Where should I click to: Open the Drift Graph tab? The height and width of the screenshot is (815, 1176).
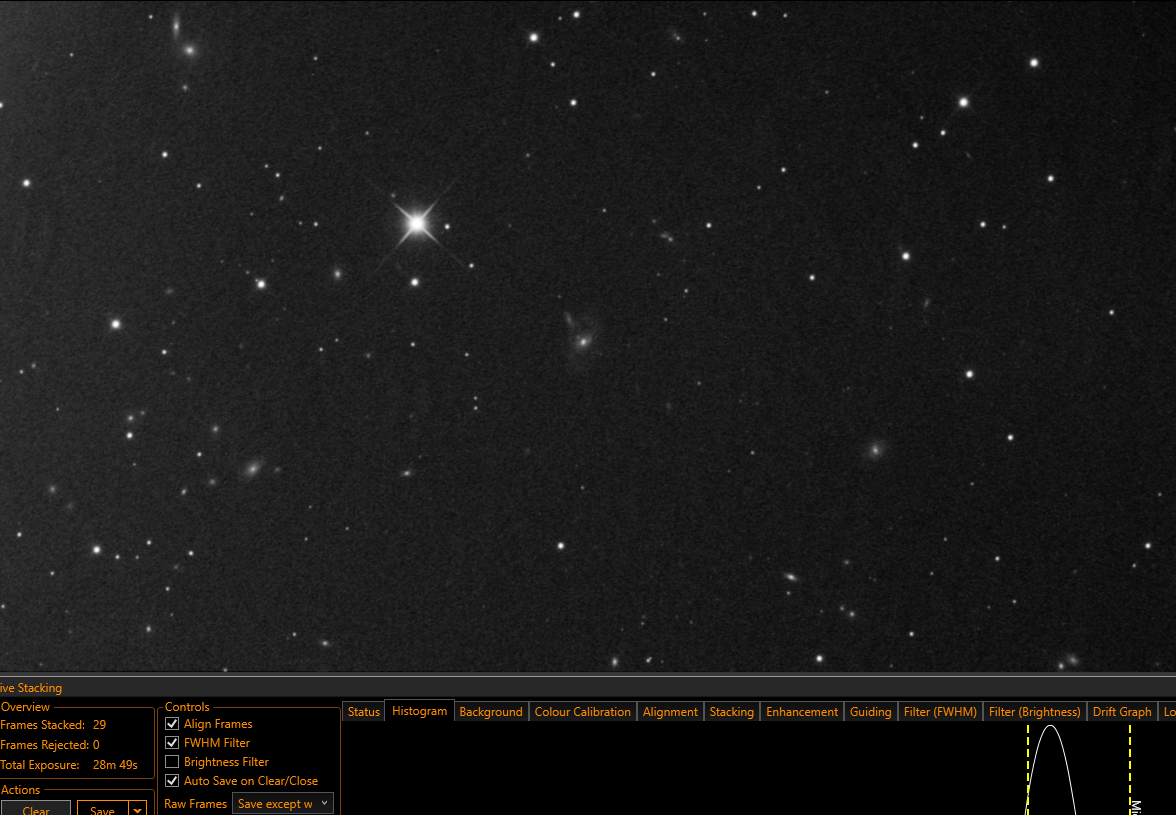pyautogui.click(x=1121, y=712)
